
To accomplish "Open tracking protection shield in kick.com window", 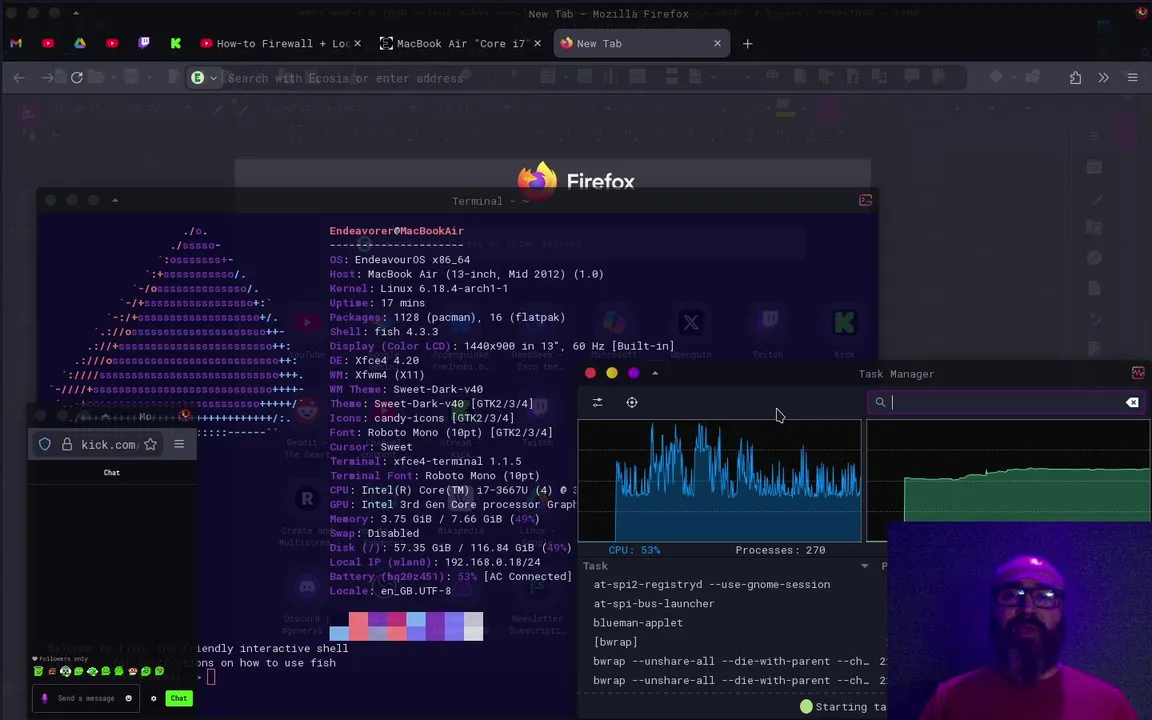I will (45, 444).
